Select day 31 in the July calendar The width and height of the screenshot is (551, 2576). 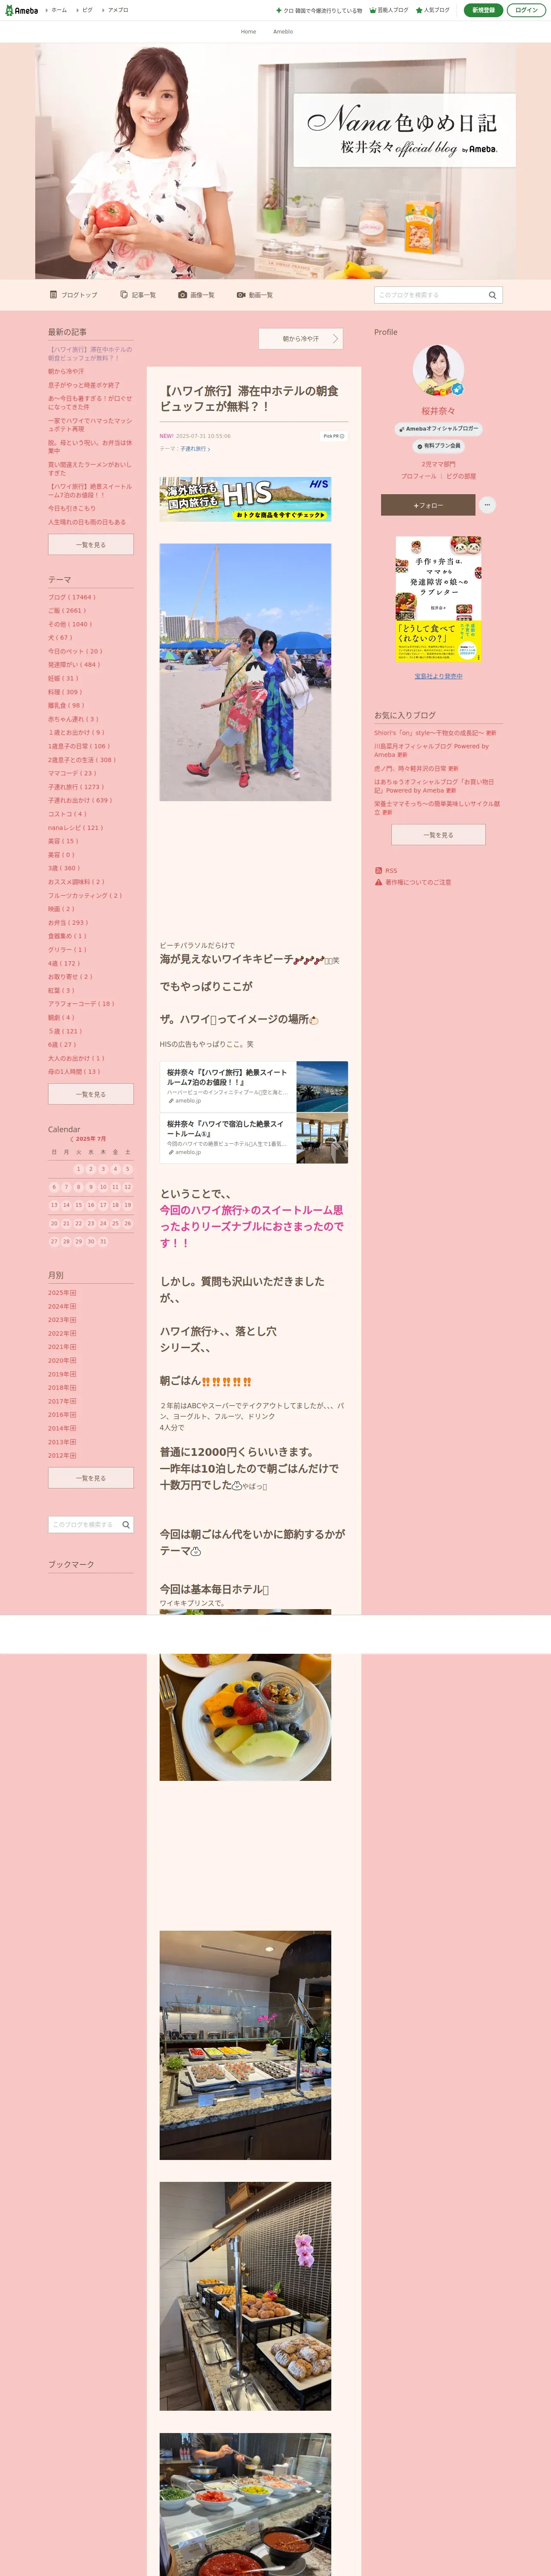click(x=103, y=1241)
